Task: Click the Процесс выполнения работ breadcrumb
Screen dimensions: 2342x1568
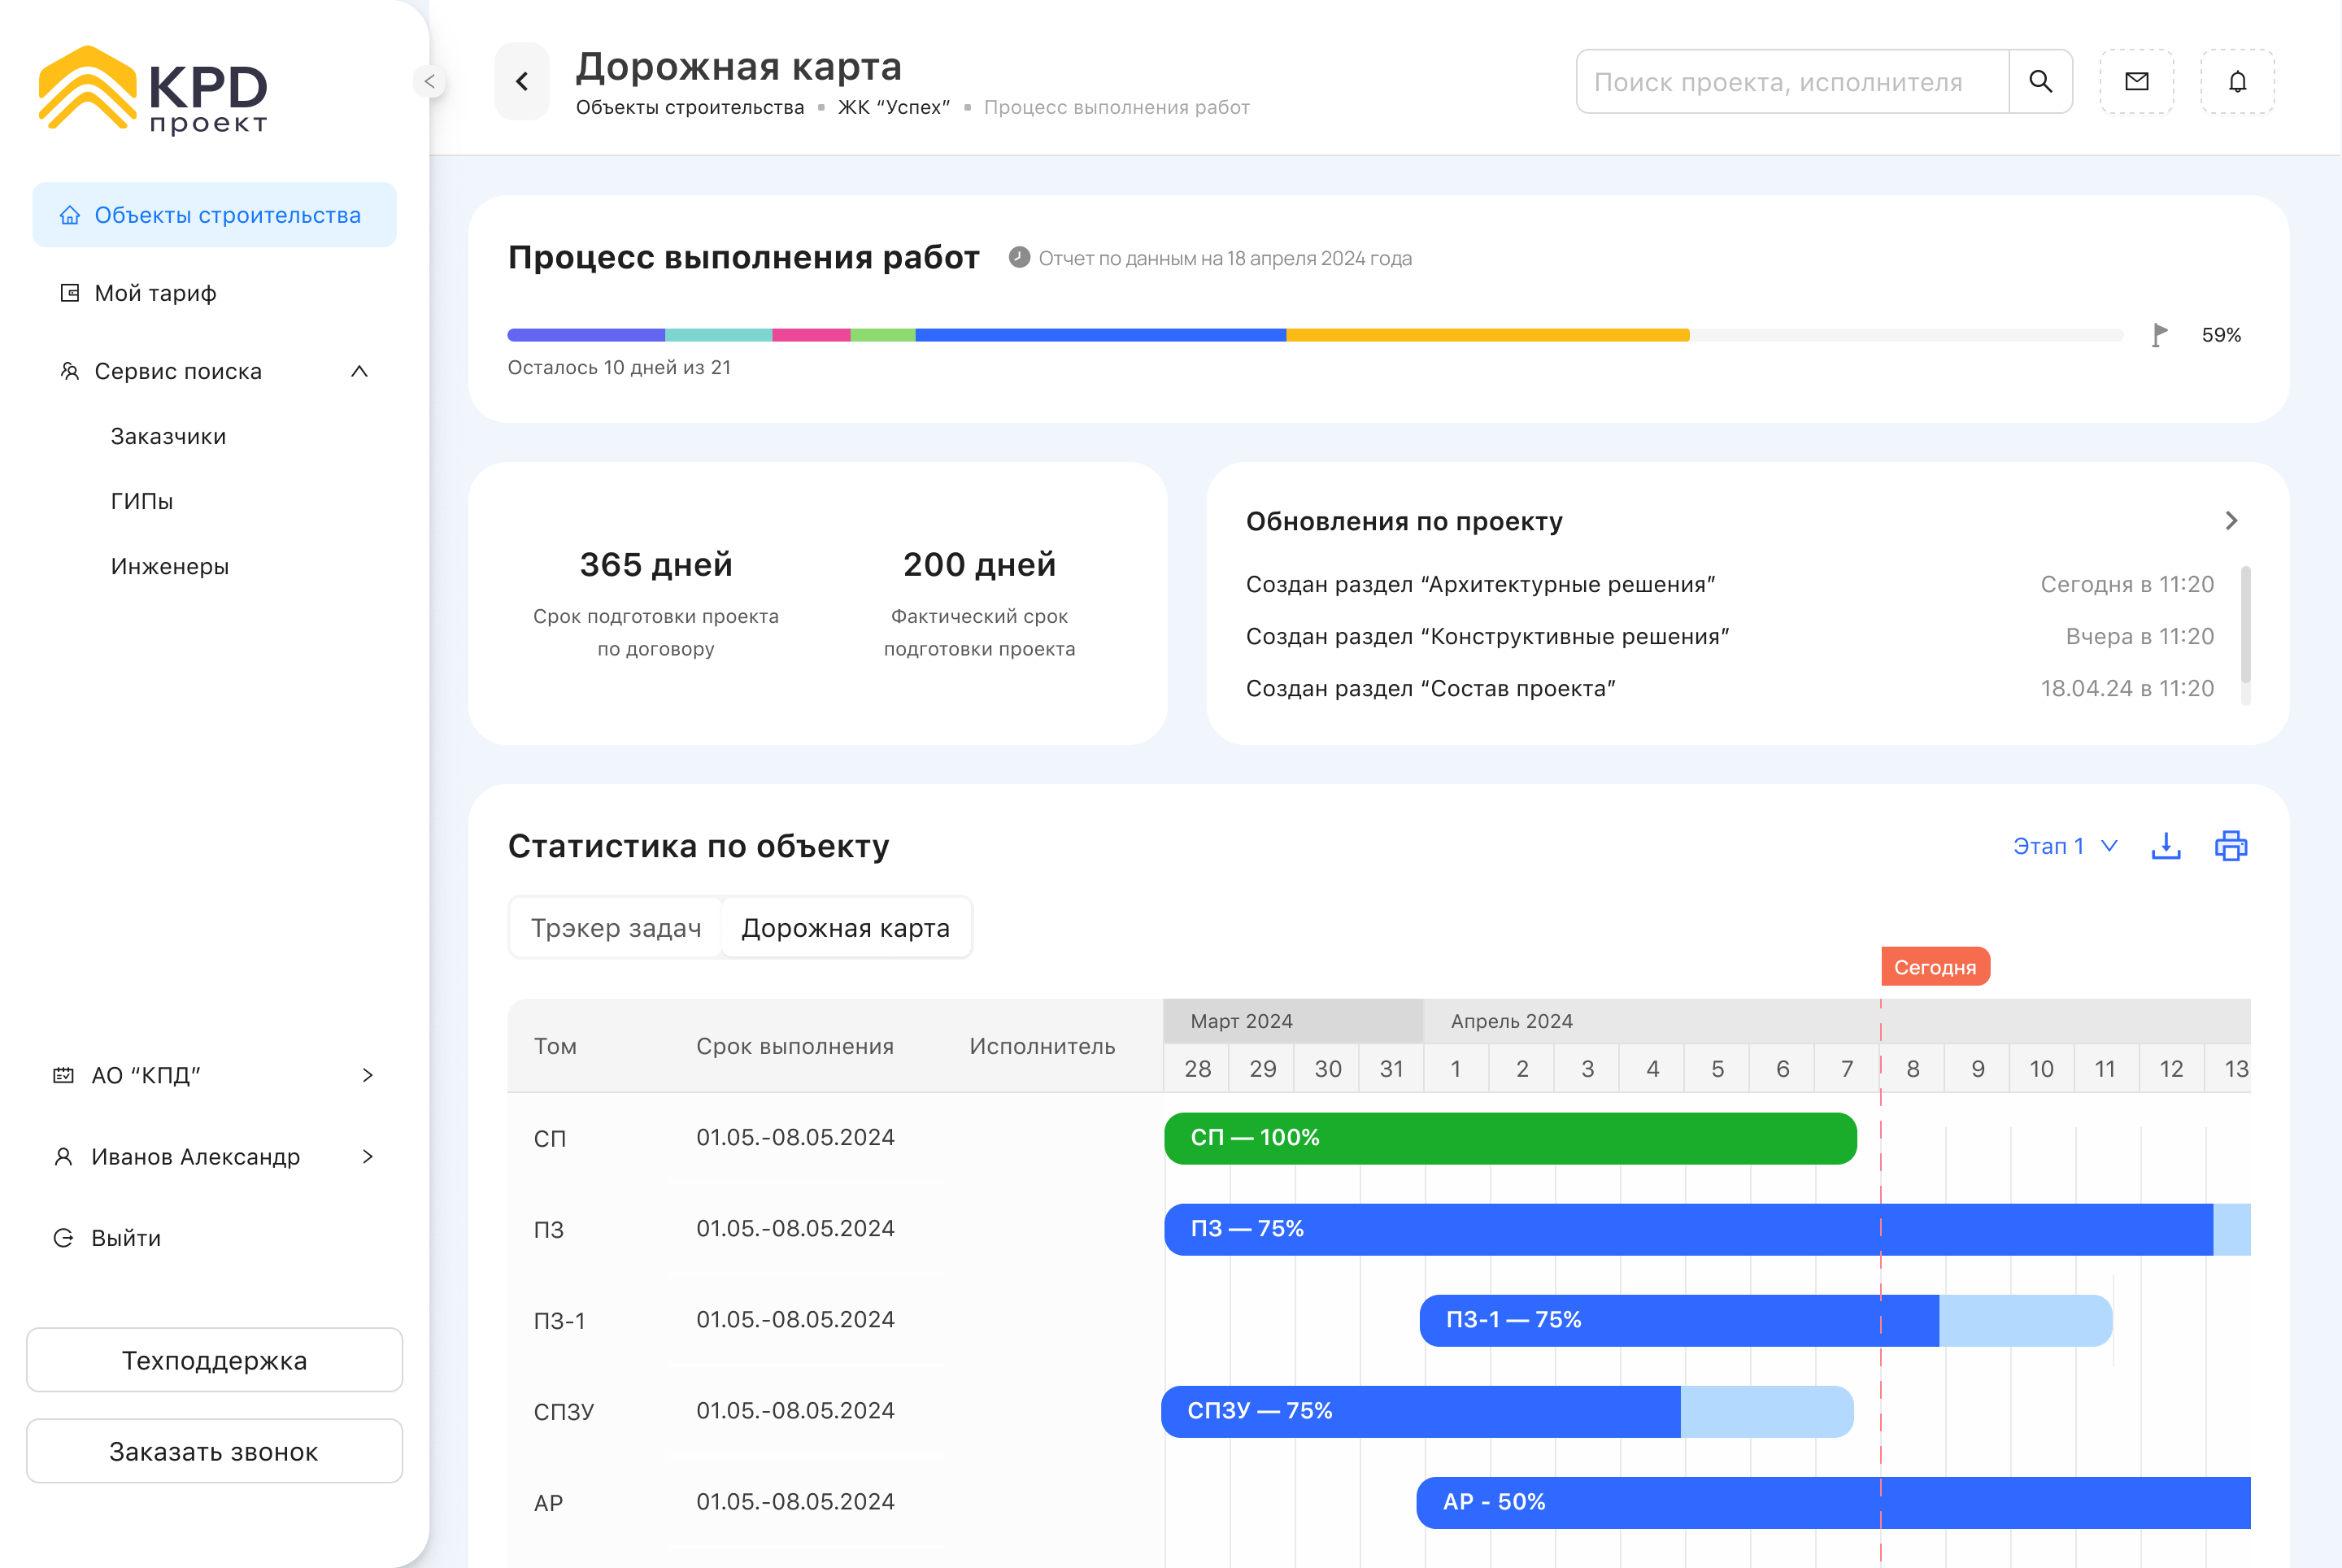Action: click(x=1117, y=107)
